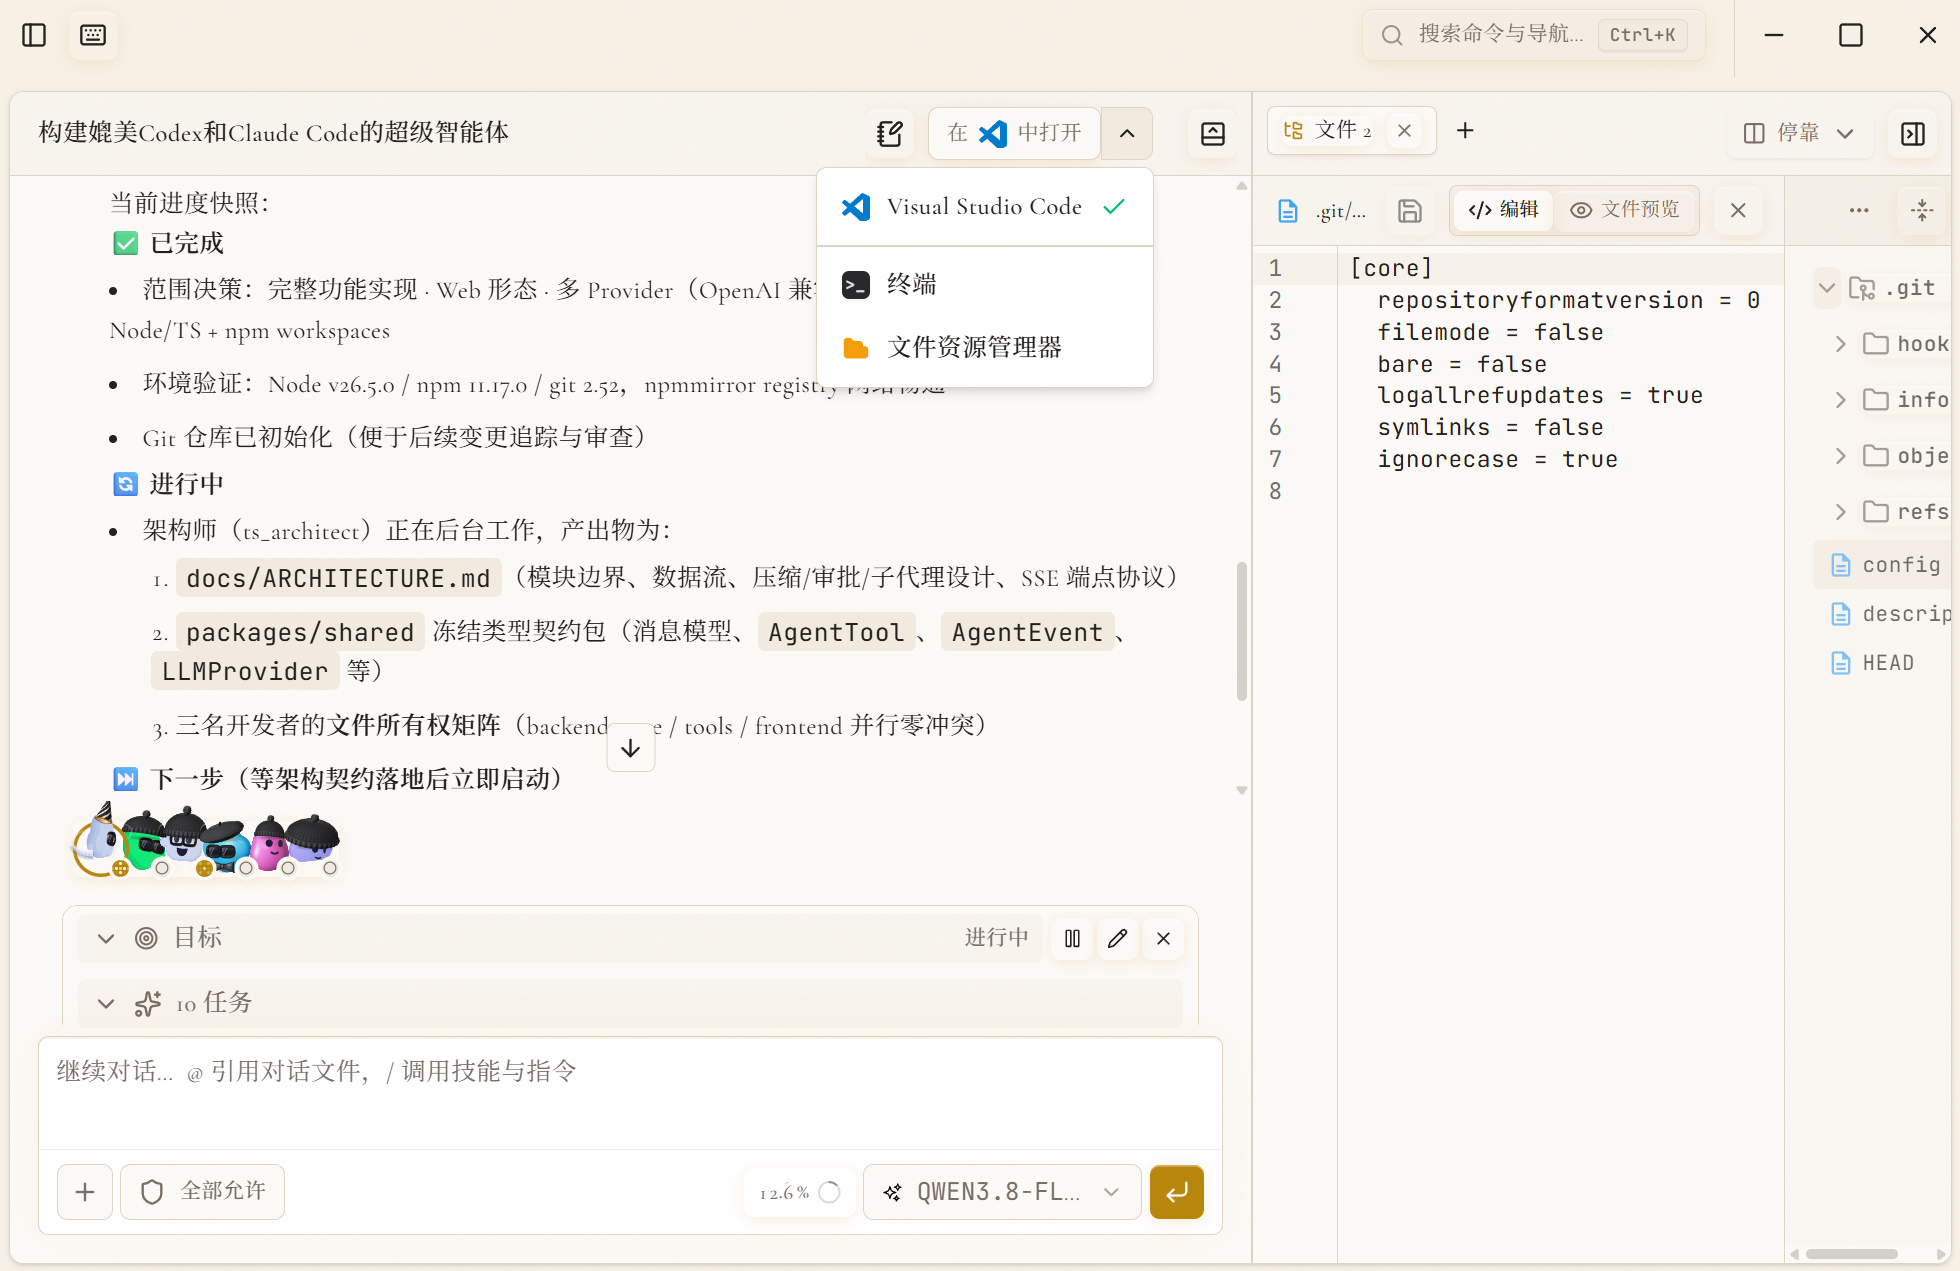The height and width of the screenshot is (1271, 1960).
Task: Pause the goal in progress
Action: (x=1072, y=938)
